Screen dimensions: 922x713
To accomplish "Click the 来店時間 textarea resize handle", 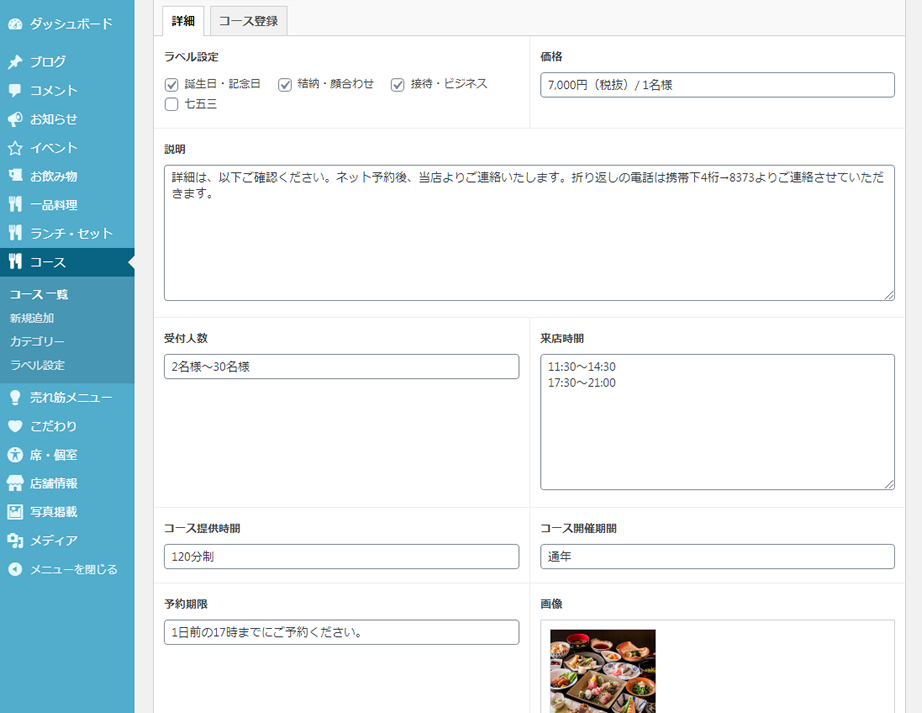I will (889, 484).
